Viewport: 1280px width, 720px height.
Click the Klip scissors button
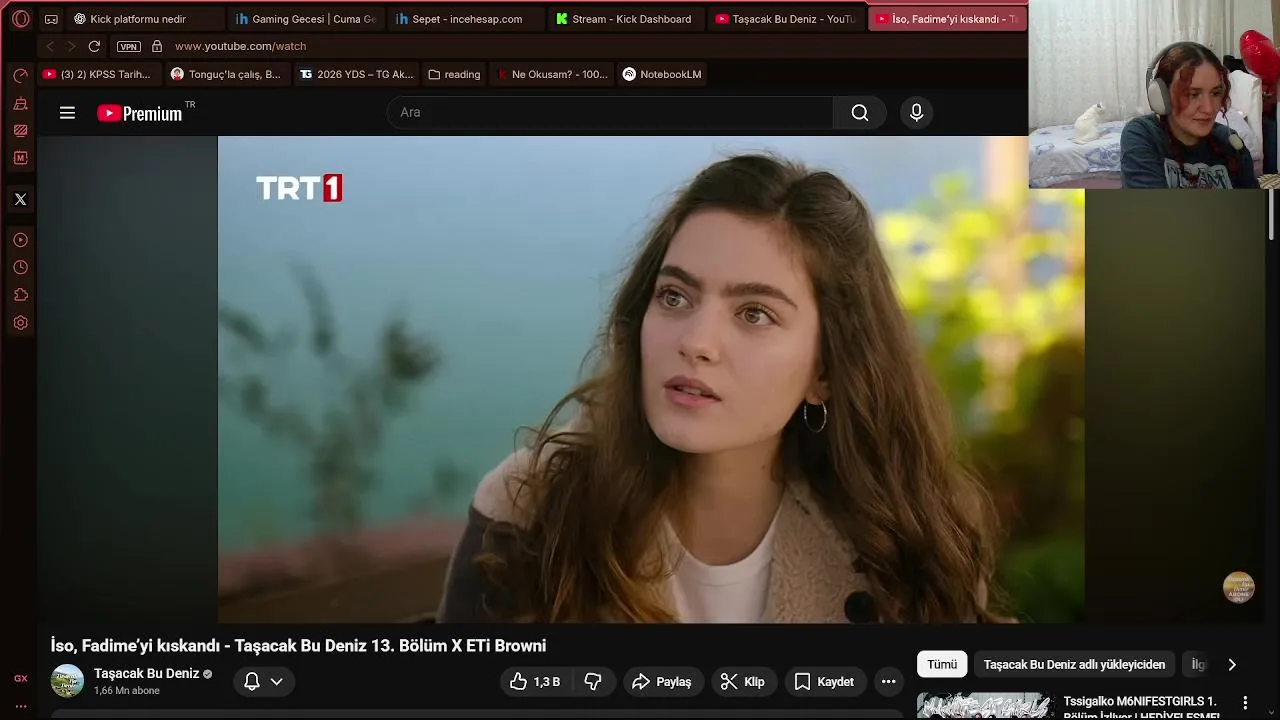point(743,681)
